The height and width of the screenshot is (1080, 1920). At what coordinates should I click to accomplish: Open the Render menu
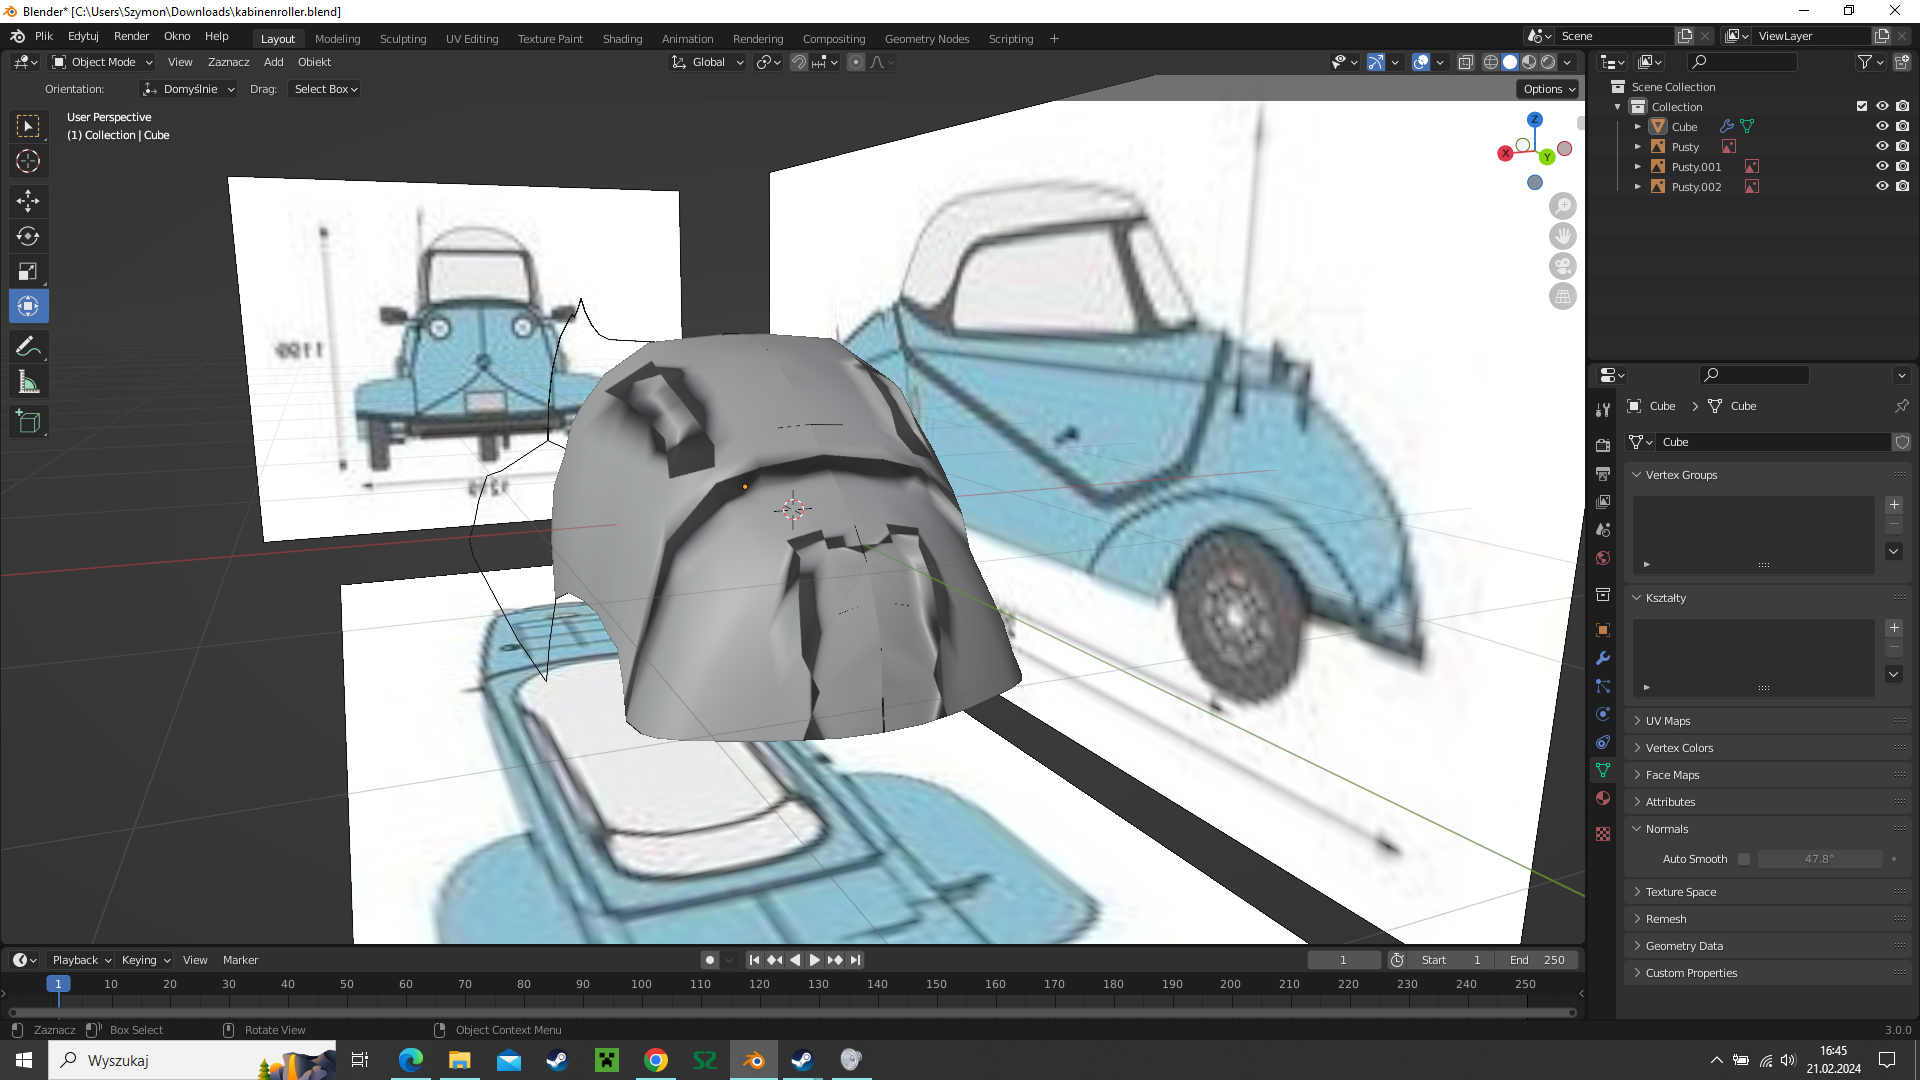(131, 36)
